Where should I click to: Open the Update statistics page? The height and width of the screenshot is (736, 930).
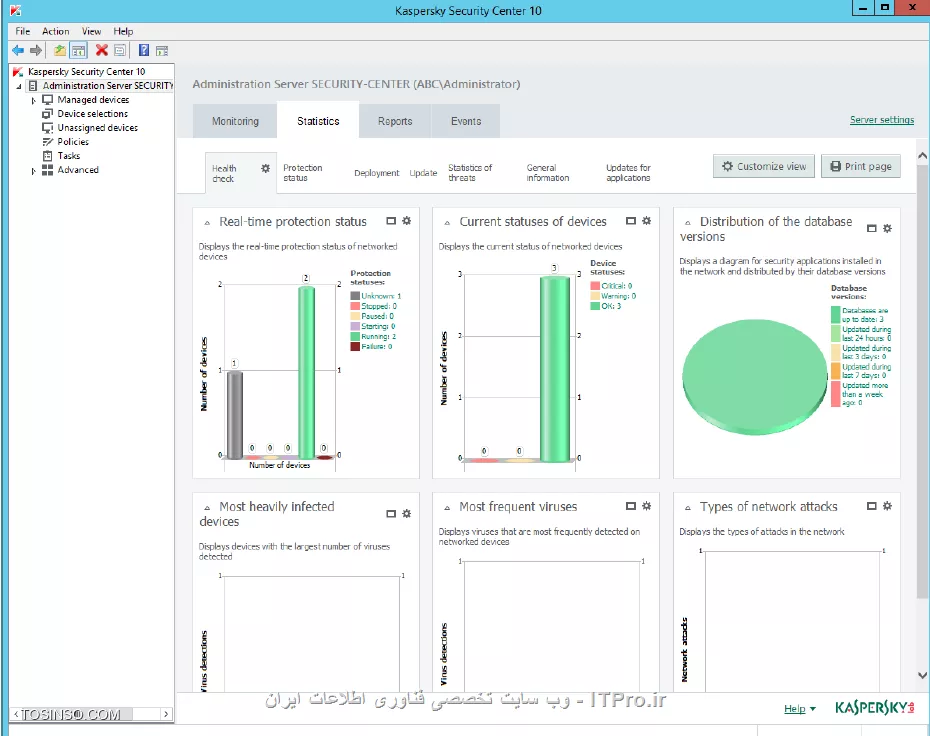click(423, 173)
